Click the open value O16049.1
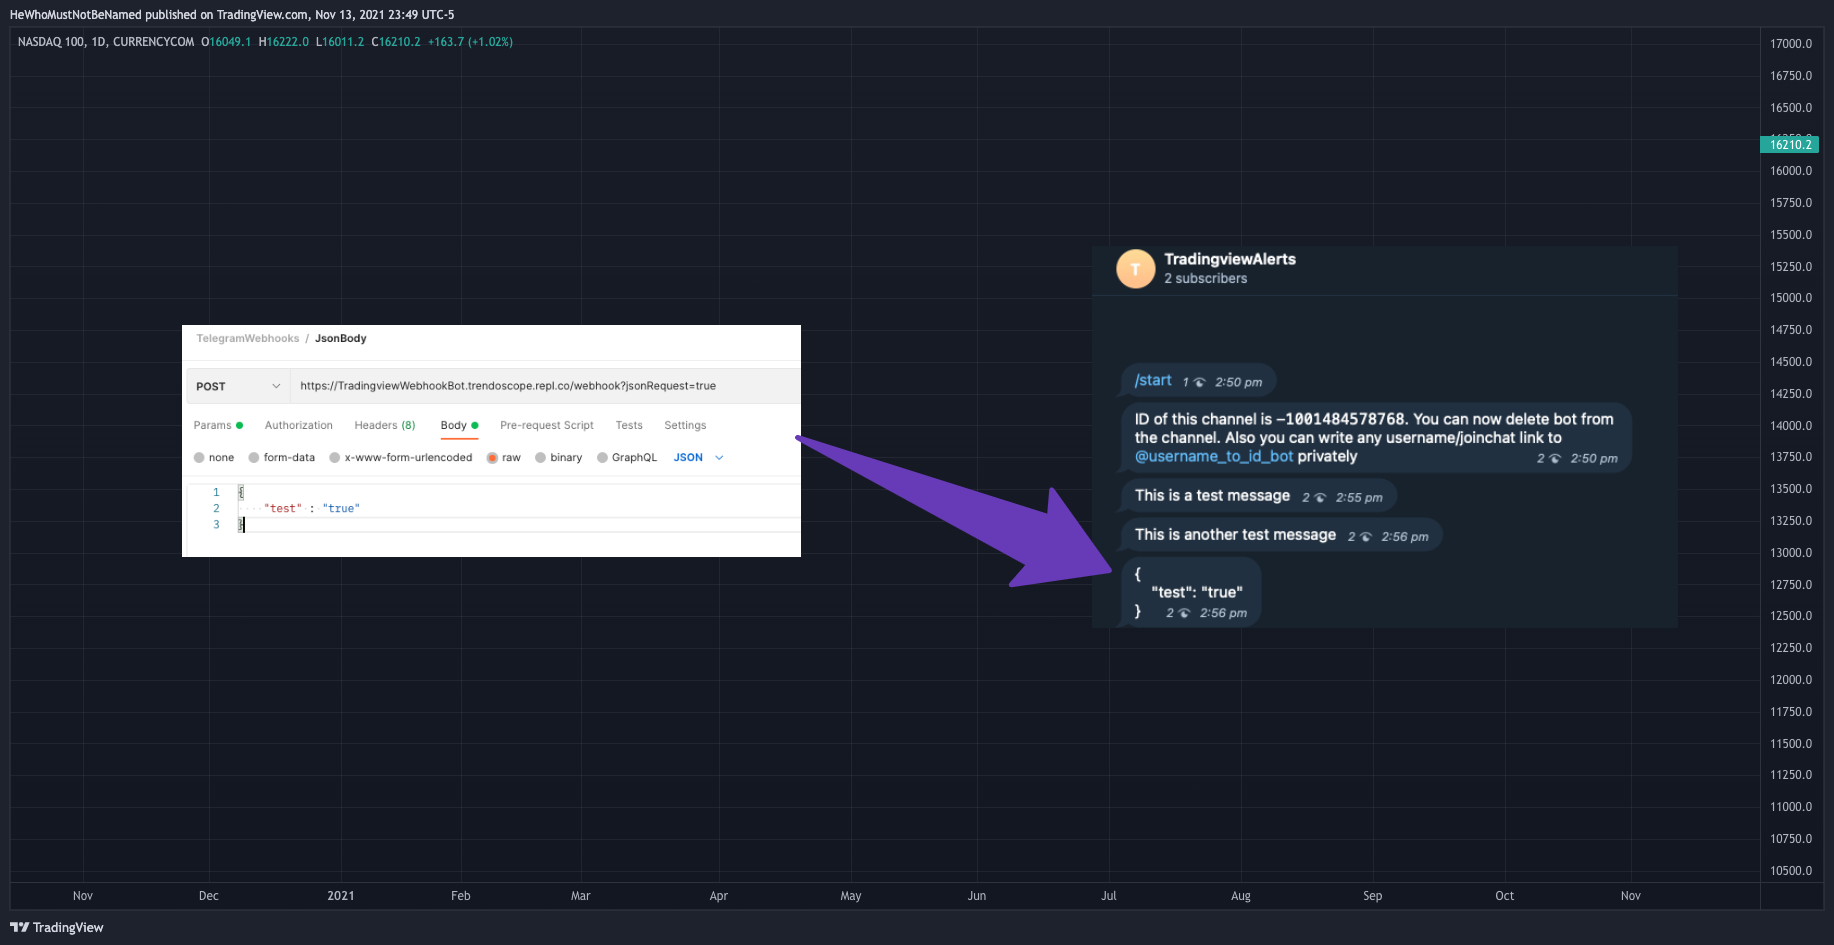1834x945 pixels. click(x=226, y=42)
